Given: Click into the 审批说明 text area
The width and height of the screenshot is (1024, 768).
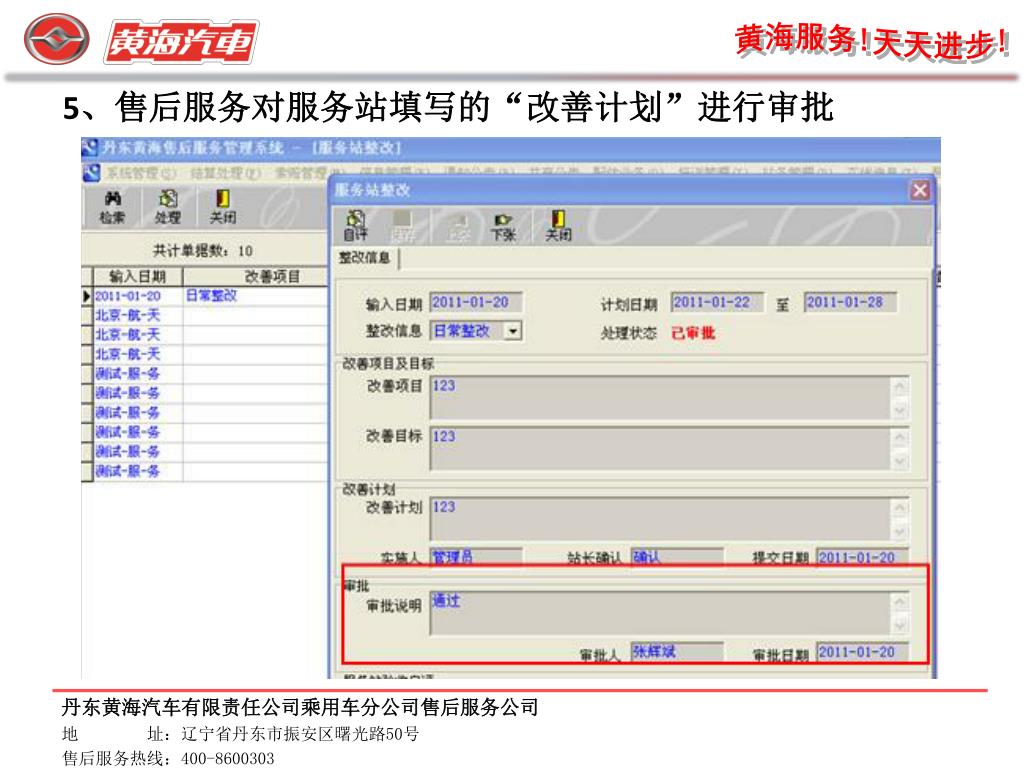Looking at the screenshot, I should tap(660, 613).
